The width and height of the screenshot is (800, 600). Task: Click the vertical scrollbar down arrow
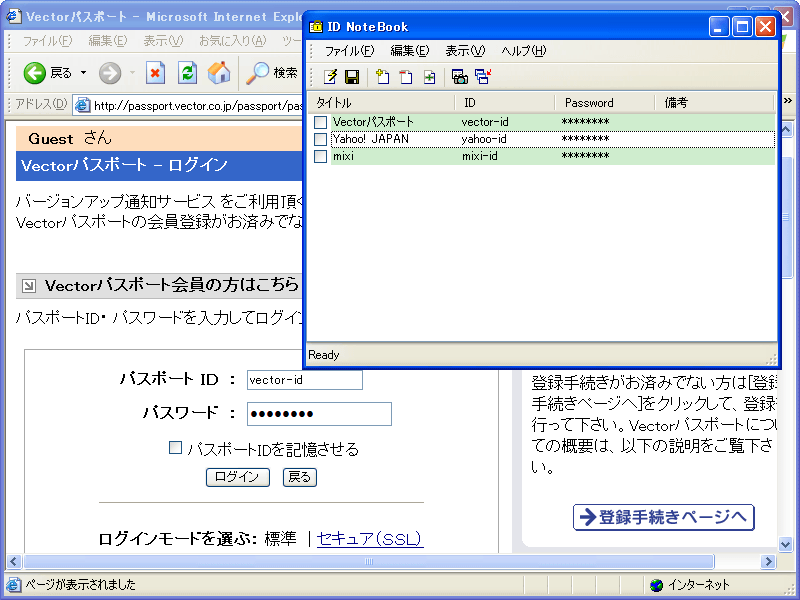pyautogui.click(x=786, y=544)
